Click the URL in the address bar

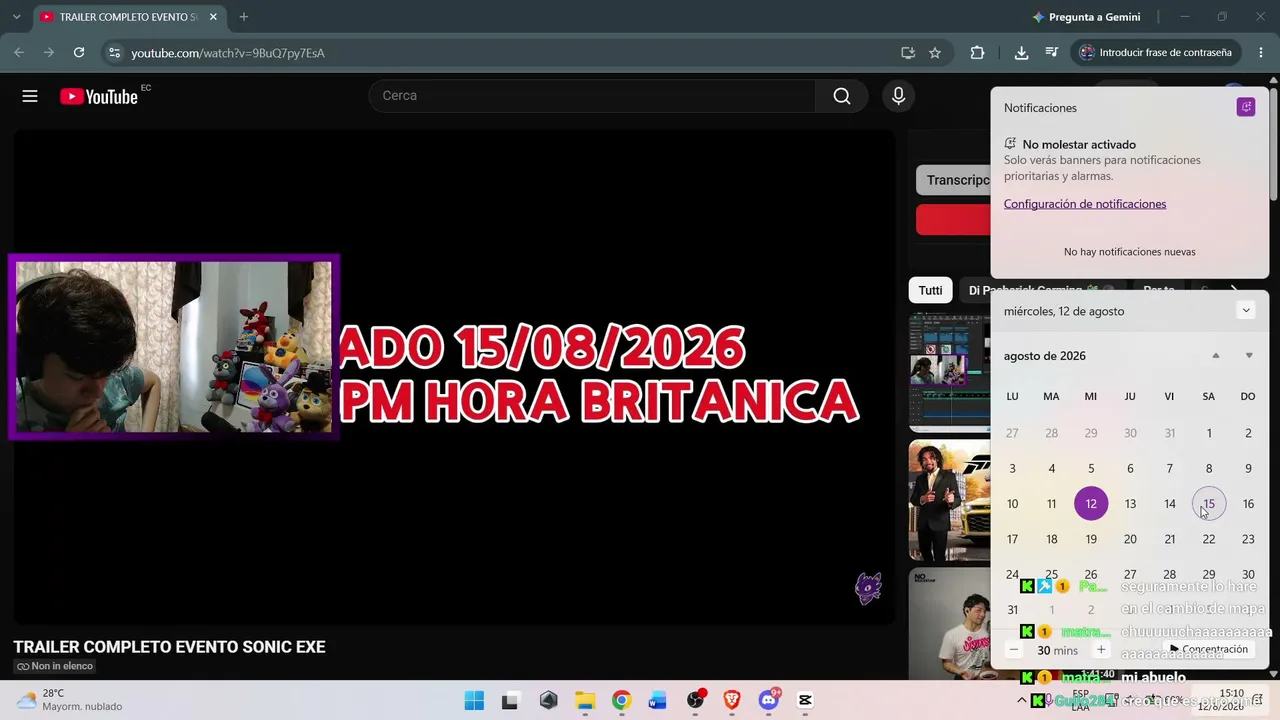click(228, 53)
